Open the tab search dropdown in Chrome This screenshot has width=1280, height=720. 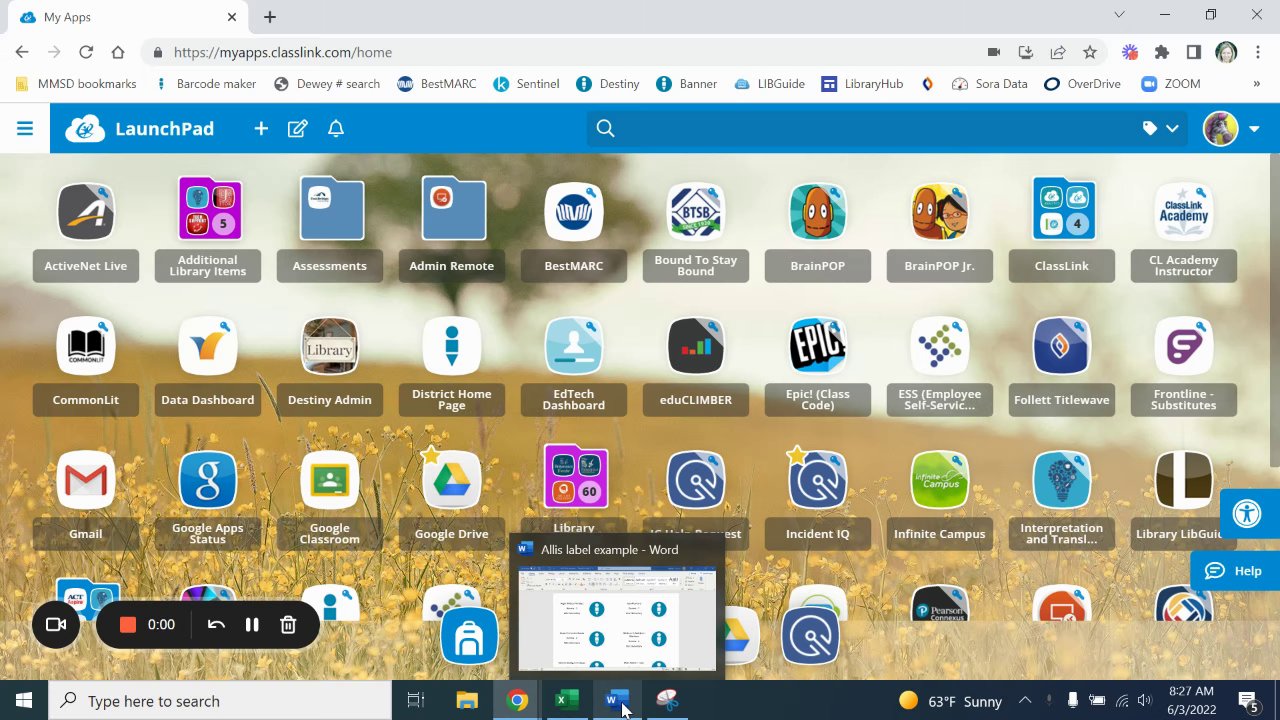pyautogui.click(x=1119, y=15)
